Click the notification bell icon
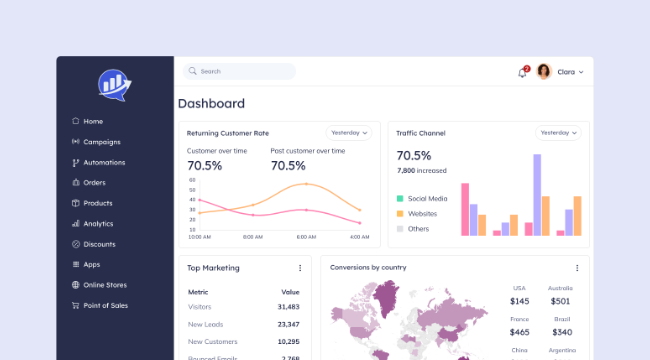Image resolution: width=650 pixels, height=360 pixels. coord(522,73)
